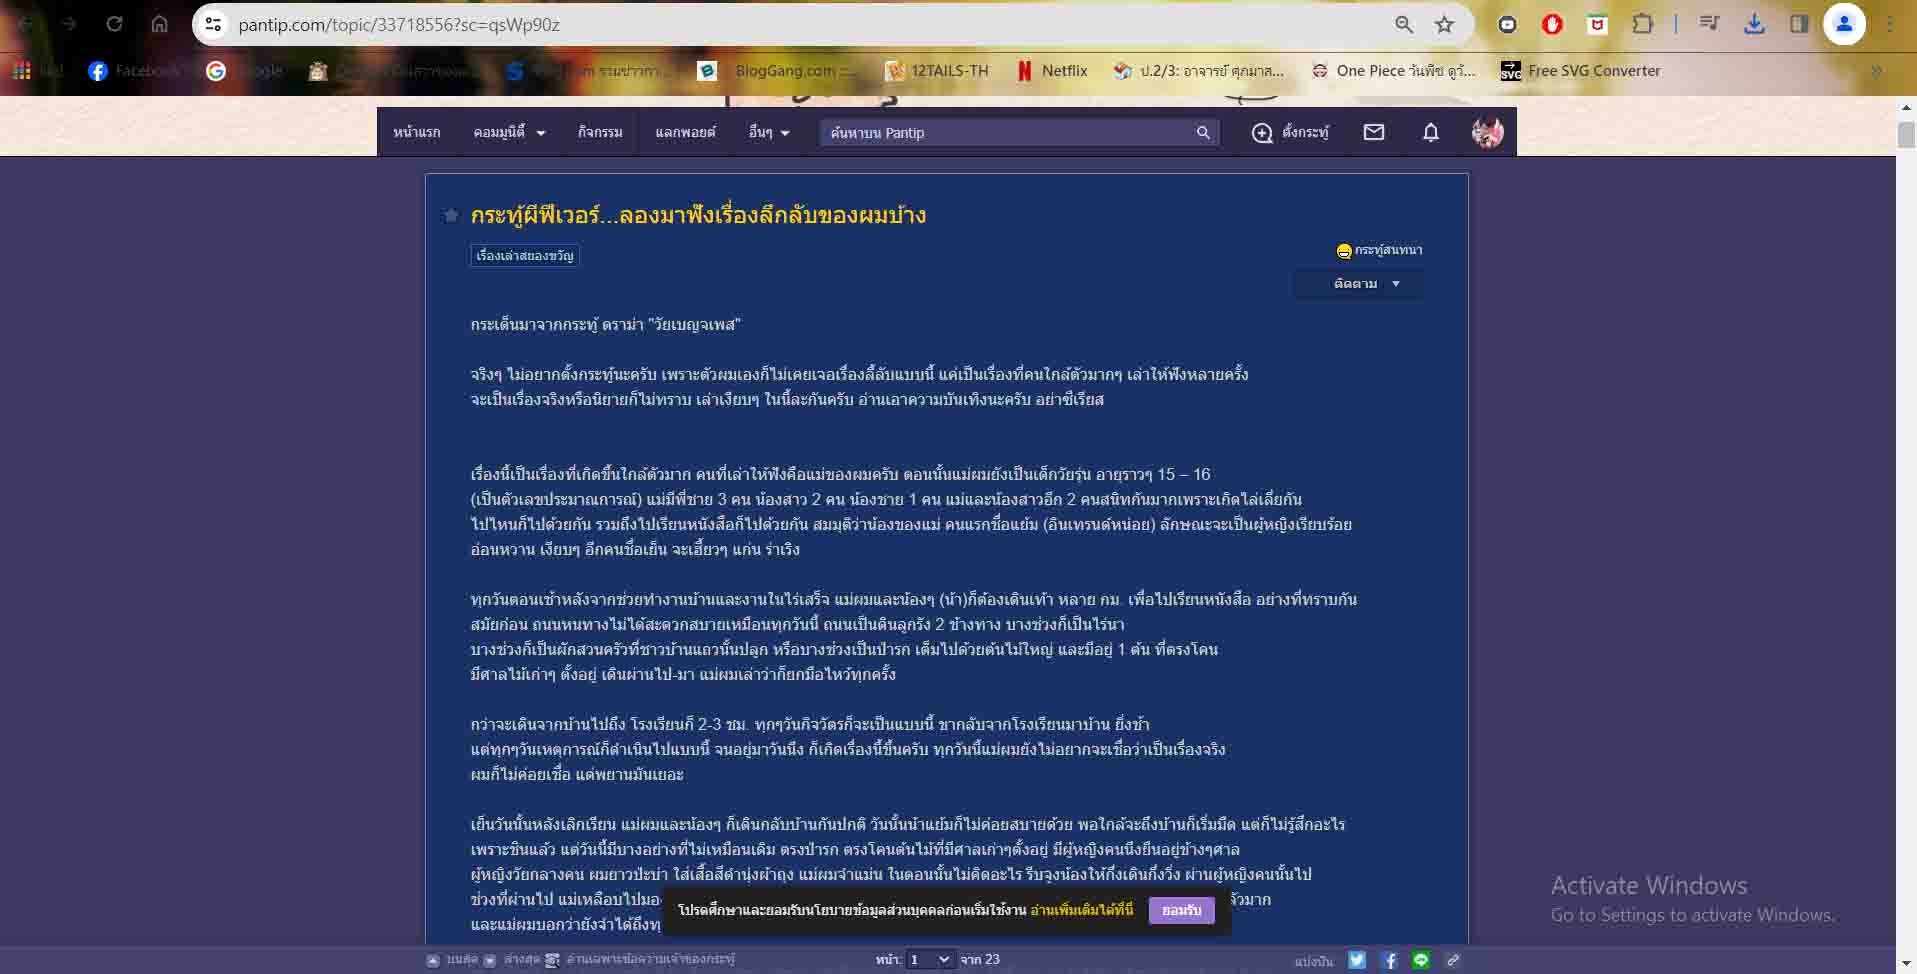Click the search magnifier in Pantip search box
This screenshot has height=974, width=1917.
coord(1203,133)
